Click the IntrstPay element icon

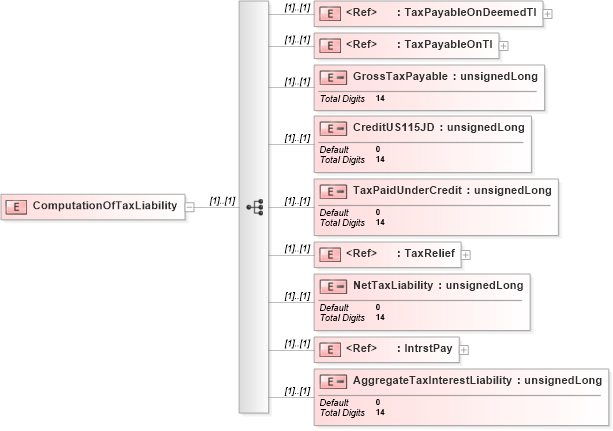tap(328, 349)
